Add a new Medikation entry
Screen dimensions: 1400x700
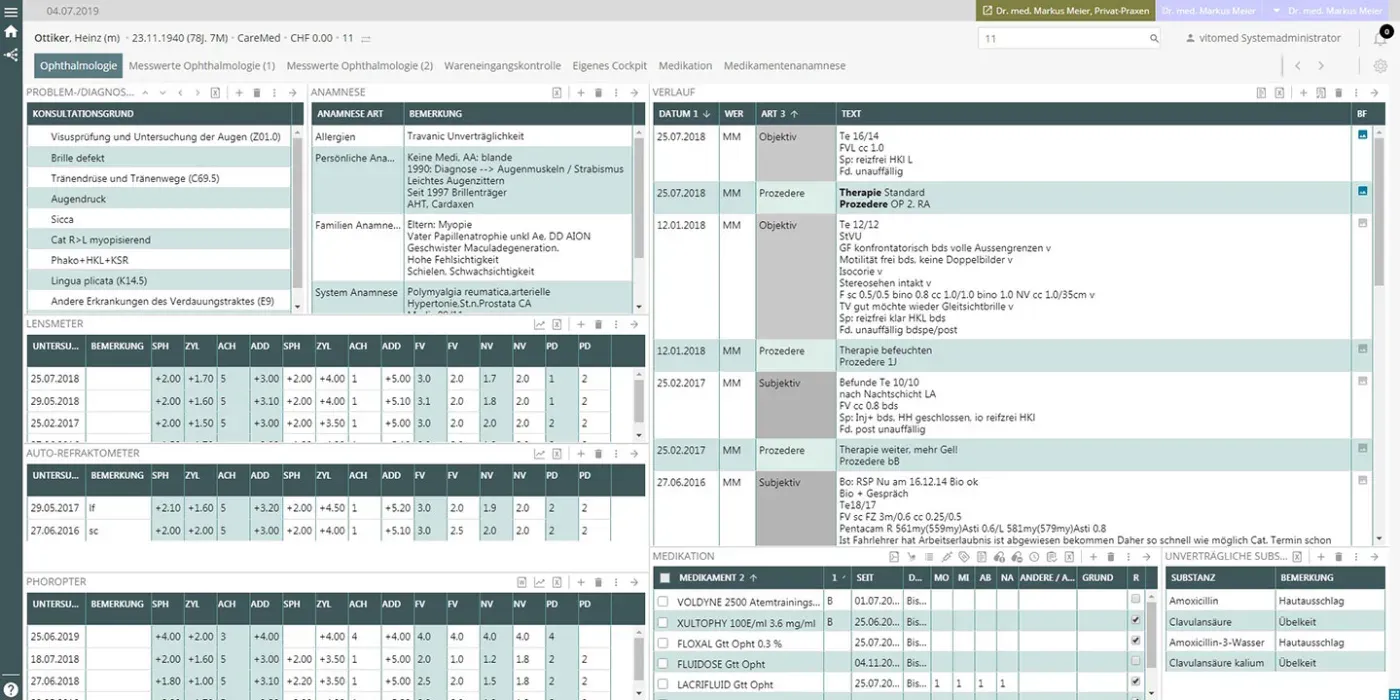point(1093,557)
